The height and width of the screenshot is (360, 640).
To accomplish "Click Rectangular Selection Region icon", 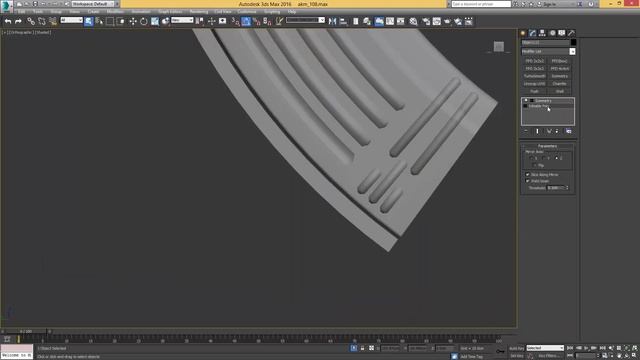I will click(x=110, y=21).
